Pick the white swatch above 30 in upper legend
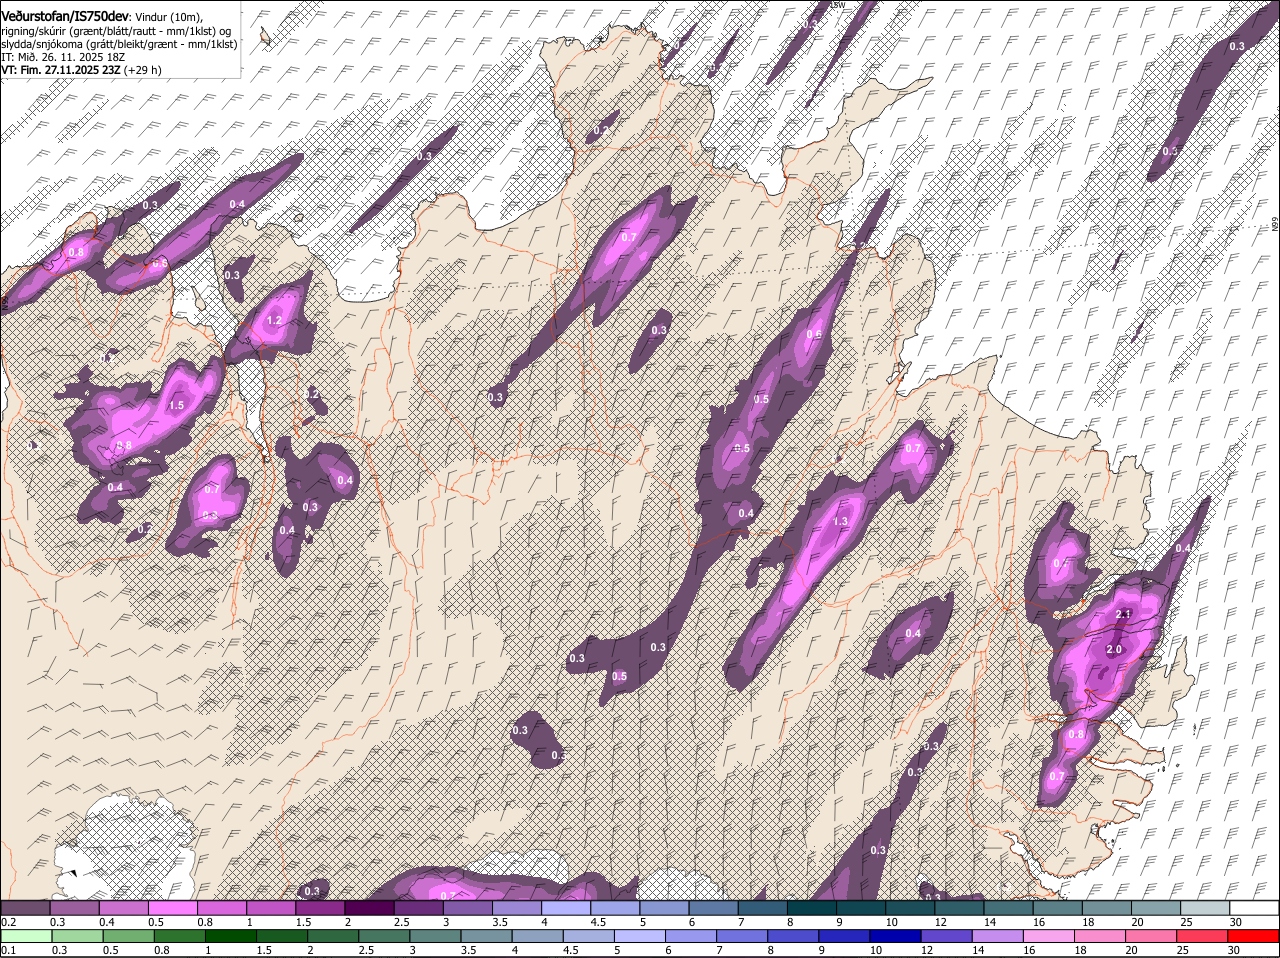 tap(1254, 907)
